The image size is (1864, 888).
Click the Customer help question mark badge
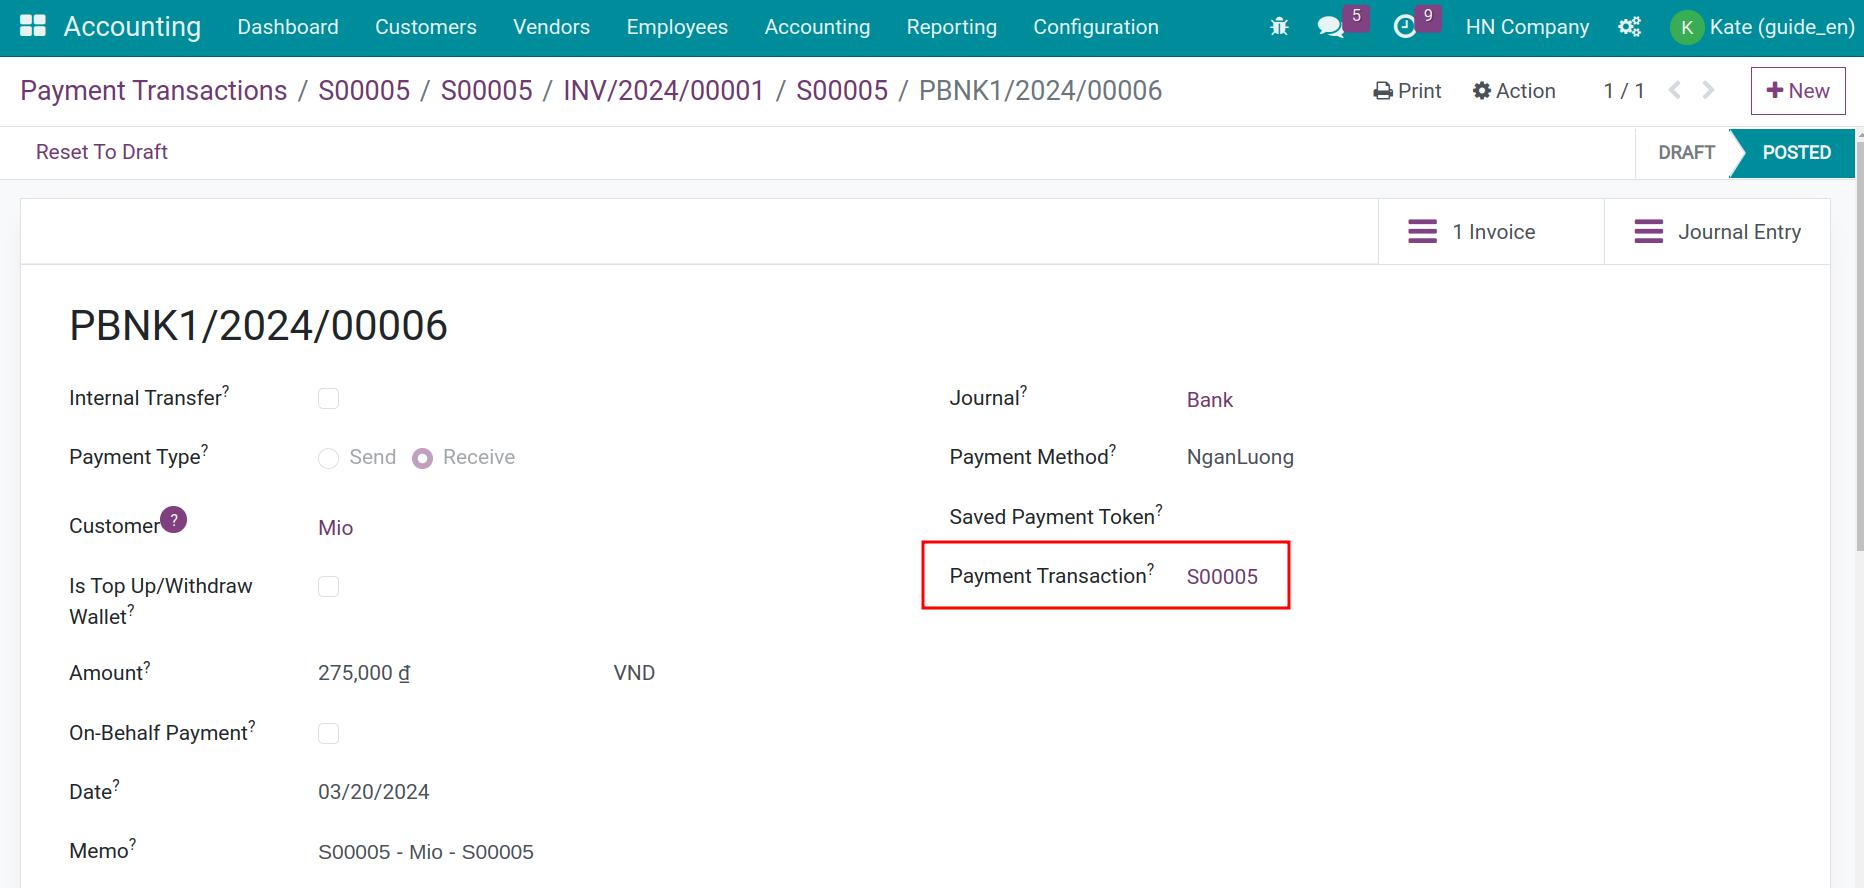[174, 520]
